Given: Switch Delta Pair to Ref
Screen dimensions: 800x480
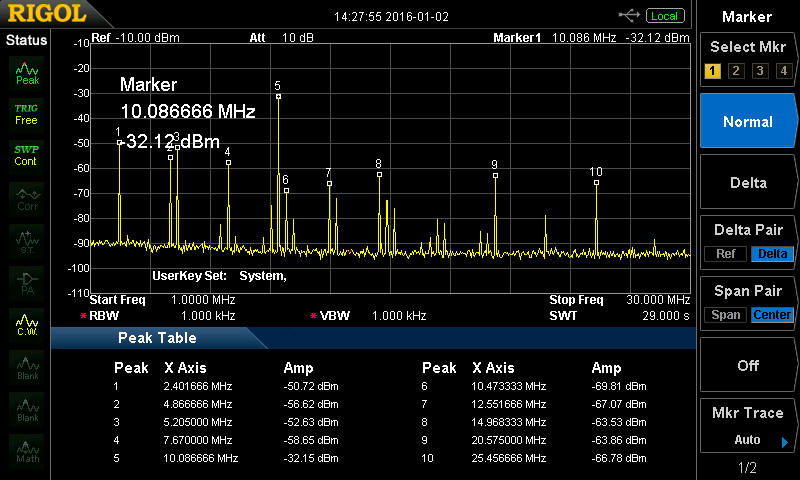Looking at the screenshot, I should click(725, 254).
